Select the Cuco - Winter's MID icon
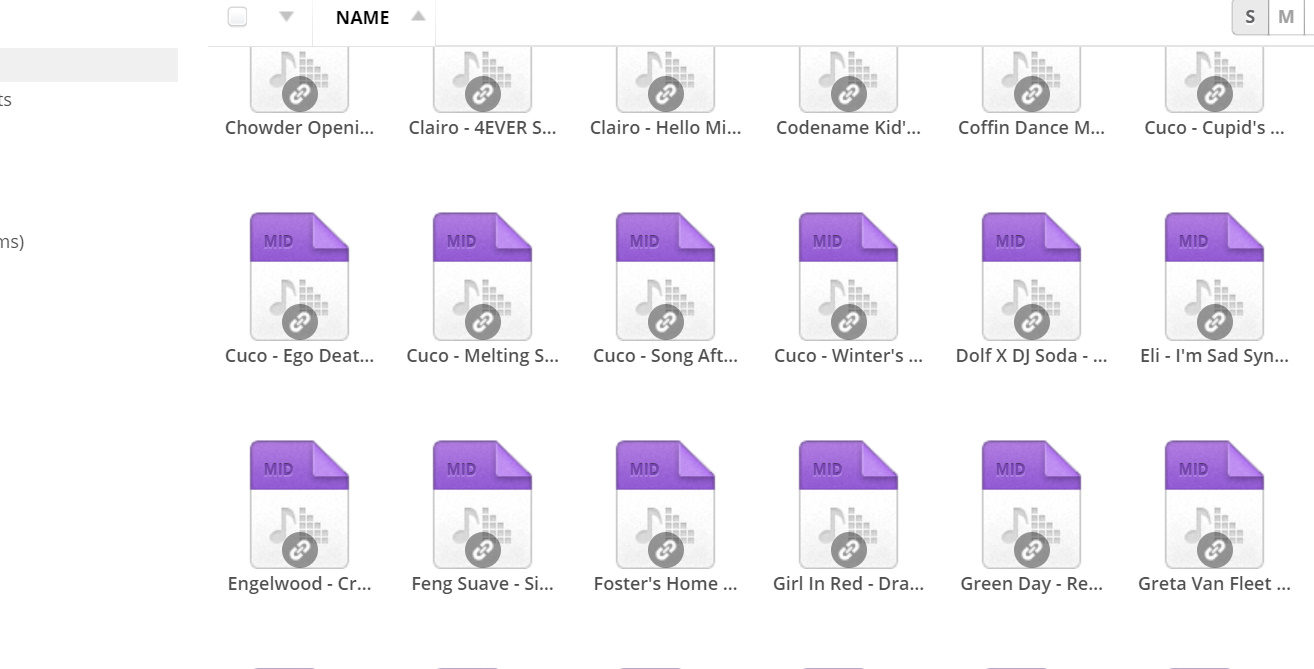 (848, 276)
